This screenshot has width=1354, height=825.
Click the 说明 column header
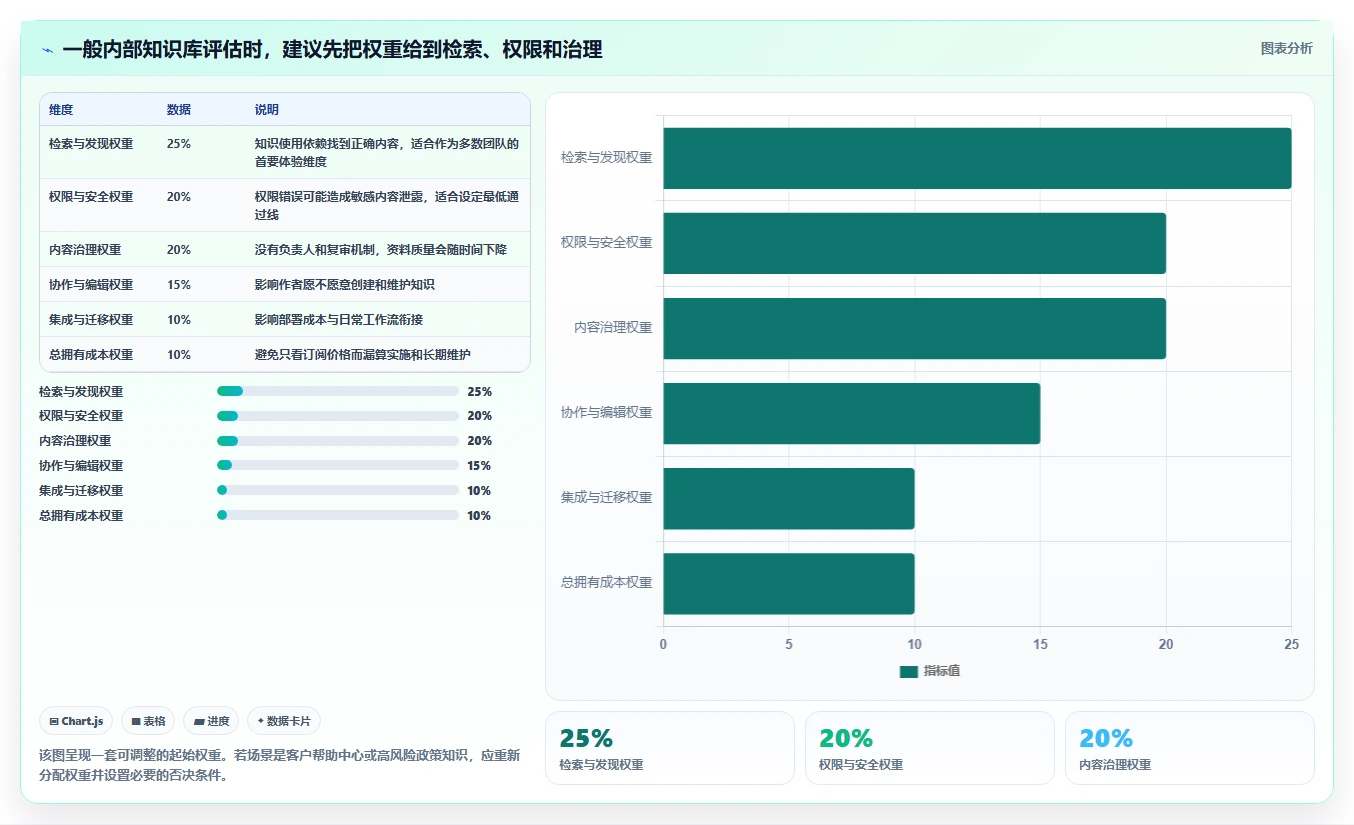click(x=267, y=109)
